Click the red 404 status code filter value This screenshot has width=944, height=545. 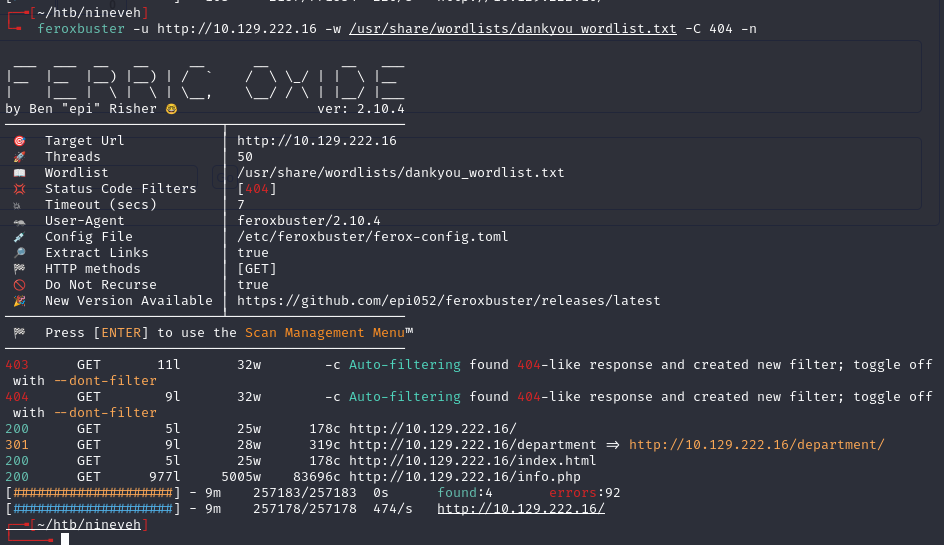[257, 189]
